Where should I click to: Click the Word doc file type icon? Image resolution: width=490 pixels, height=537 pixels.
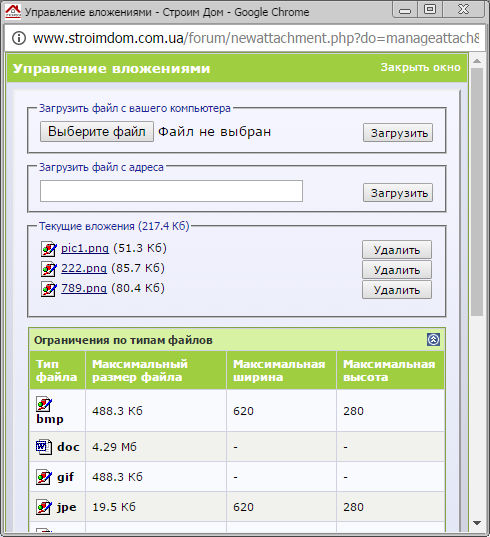[44, 447]
